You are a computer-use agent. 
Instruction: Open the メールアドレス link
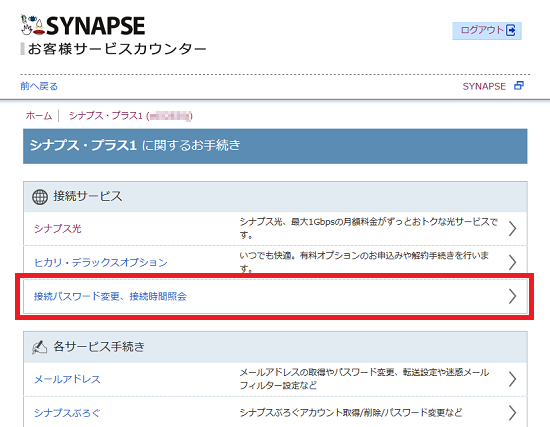pyautogui.click(x=67, y=379)
